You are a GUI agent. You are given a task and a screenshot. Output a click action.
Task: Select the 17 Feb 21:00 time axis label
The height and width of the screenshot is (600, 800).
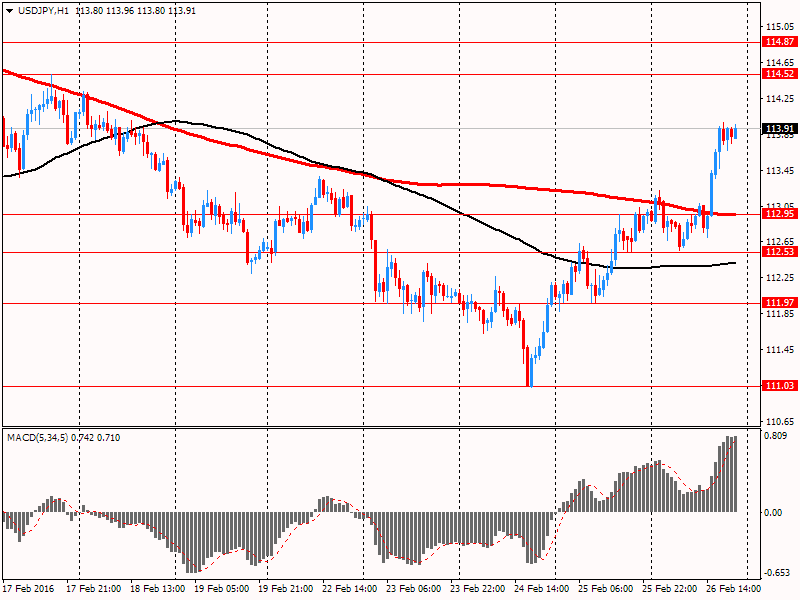click(94, 588)
